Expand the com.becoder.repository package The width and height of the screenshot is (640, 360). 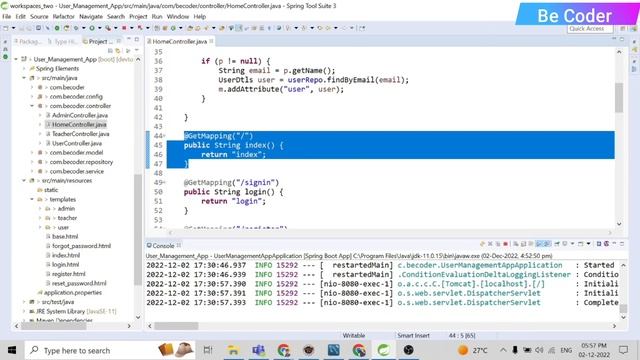[32, 162]
